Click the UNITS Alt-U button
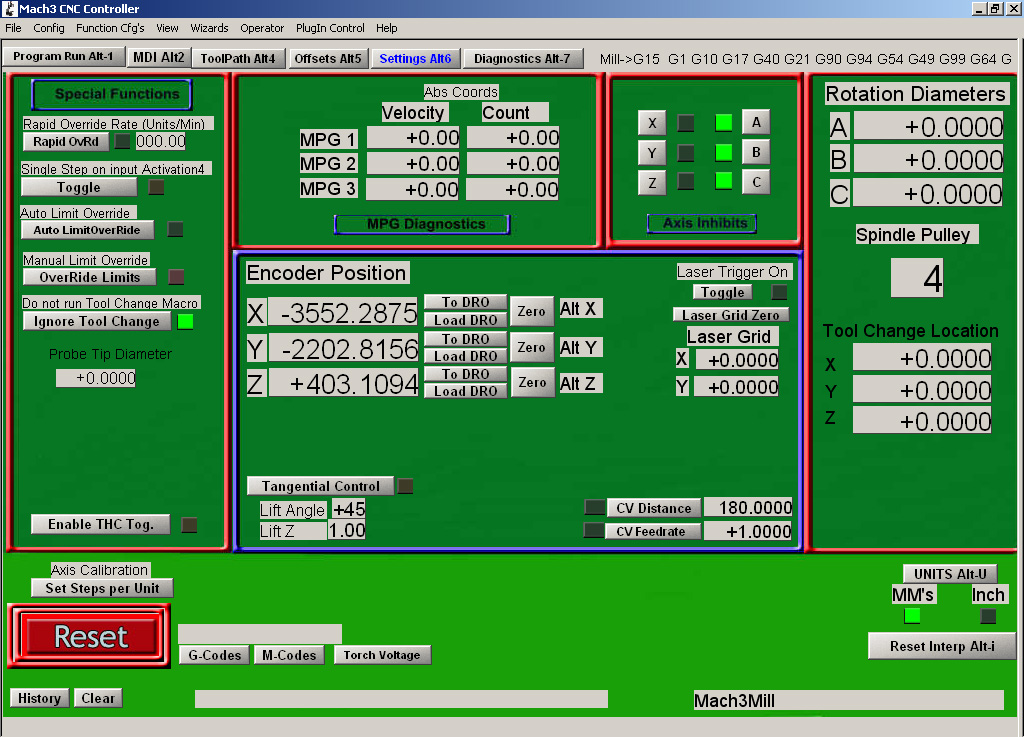The width and height of the screenshot is (1024, 737). pos(950,574)
